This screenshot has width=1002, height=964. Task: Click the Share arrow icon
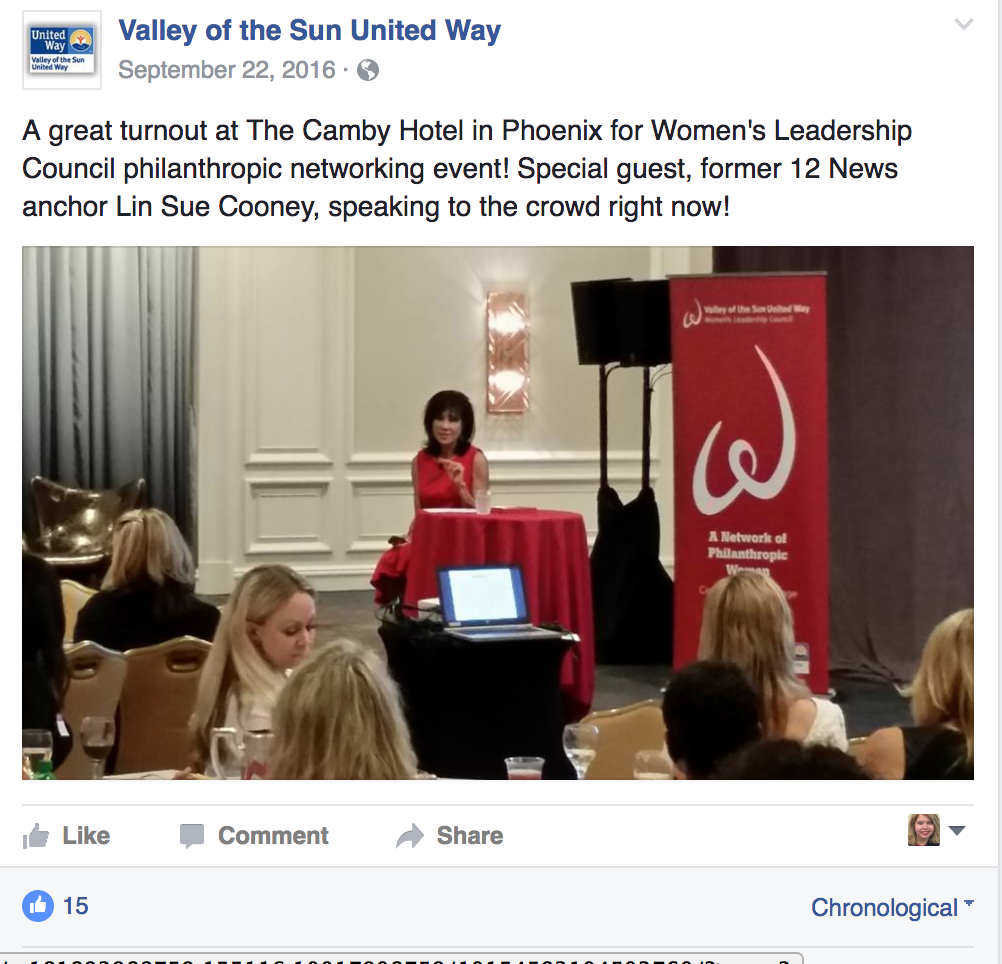410,836
